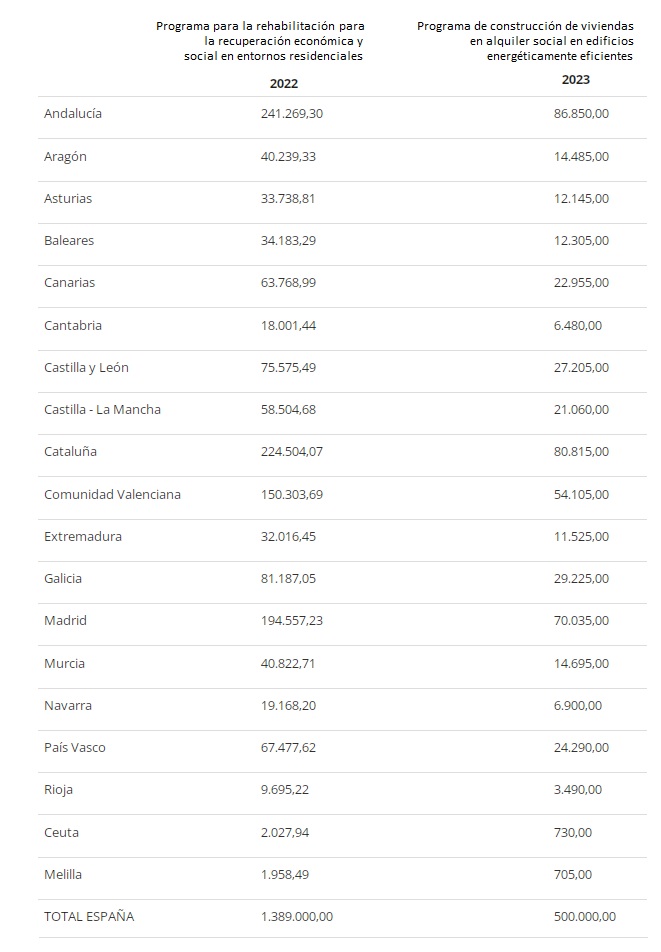Screen dimensions: 661x952
Task: Select the TOTAL ESPAÑA row label
Action: [x=89, y=917]
